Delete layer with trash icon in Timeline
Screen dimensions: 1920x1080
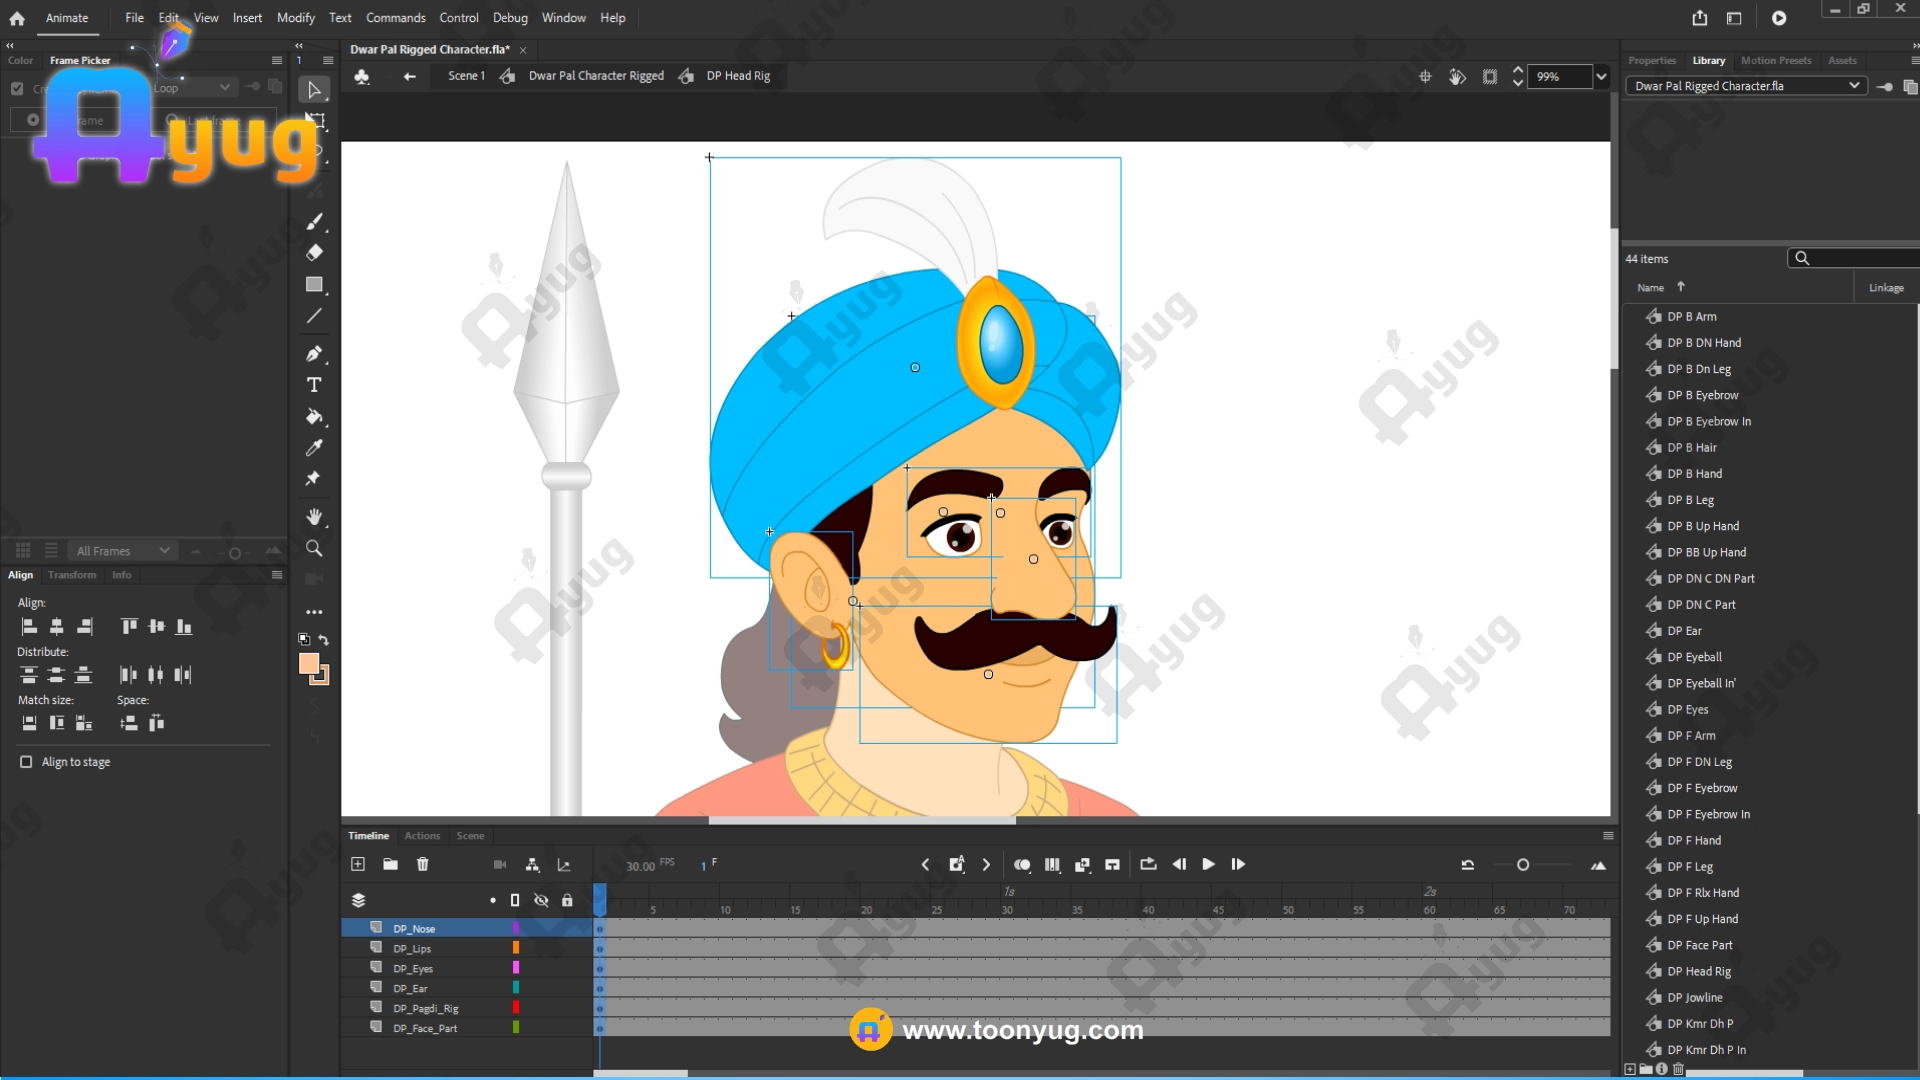coord(422,864)
